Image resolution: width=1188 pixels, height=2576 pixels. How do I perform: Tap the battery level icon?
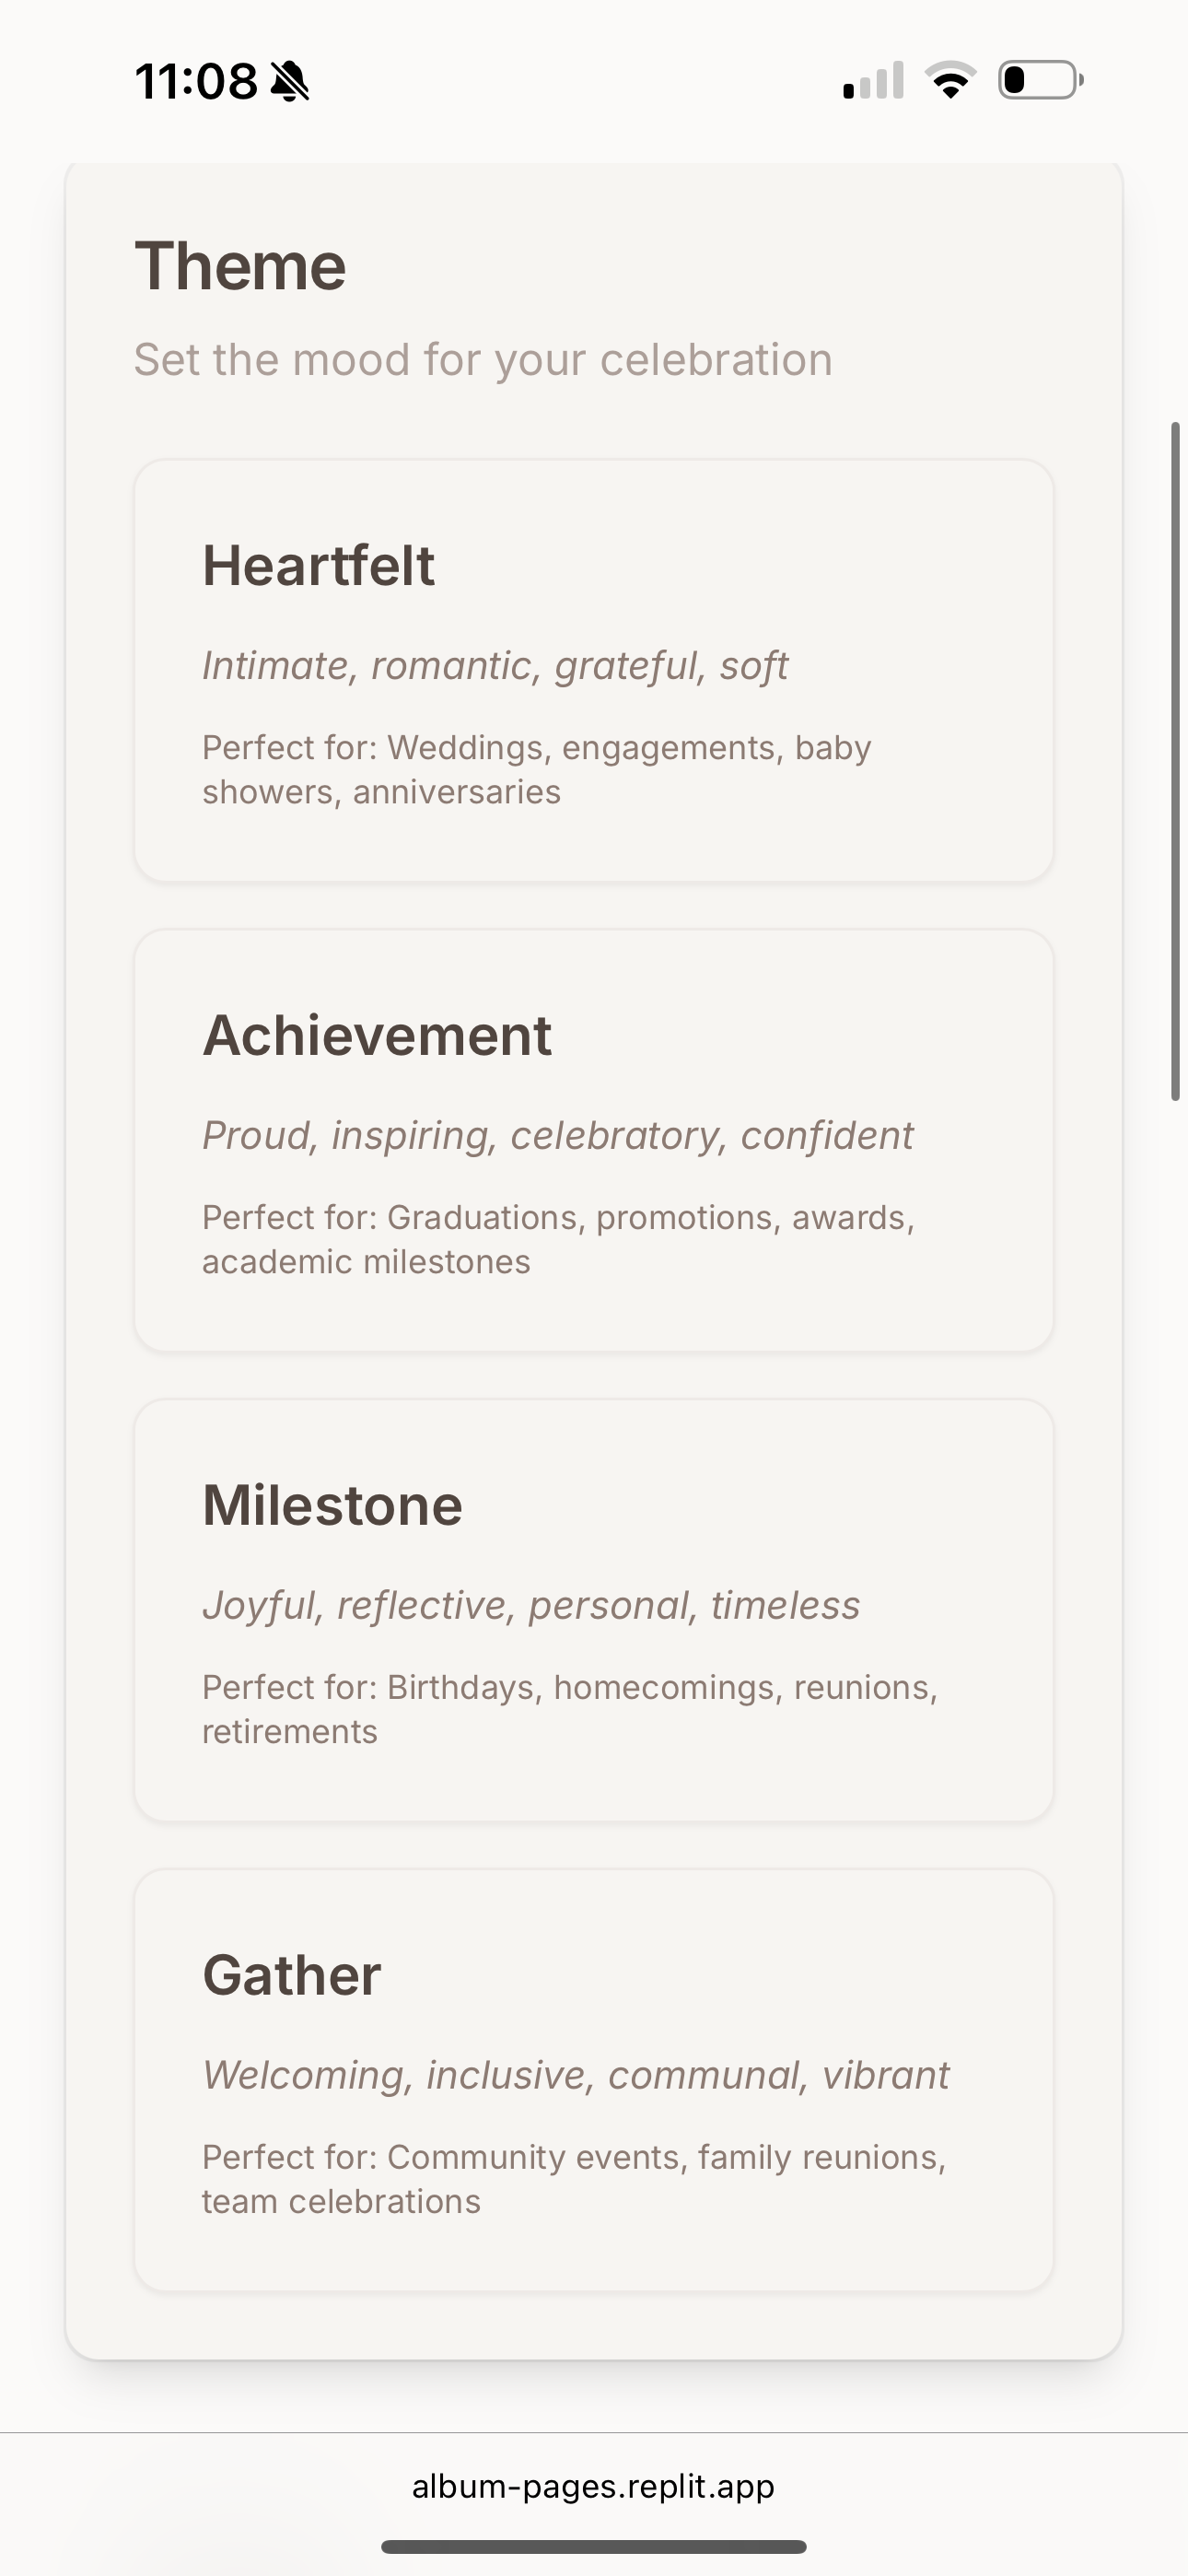1040,80
